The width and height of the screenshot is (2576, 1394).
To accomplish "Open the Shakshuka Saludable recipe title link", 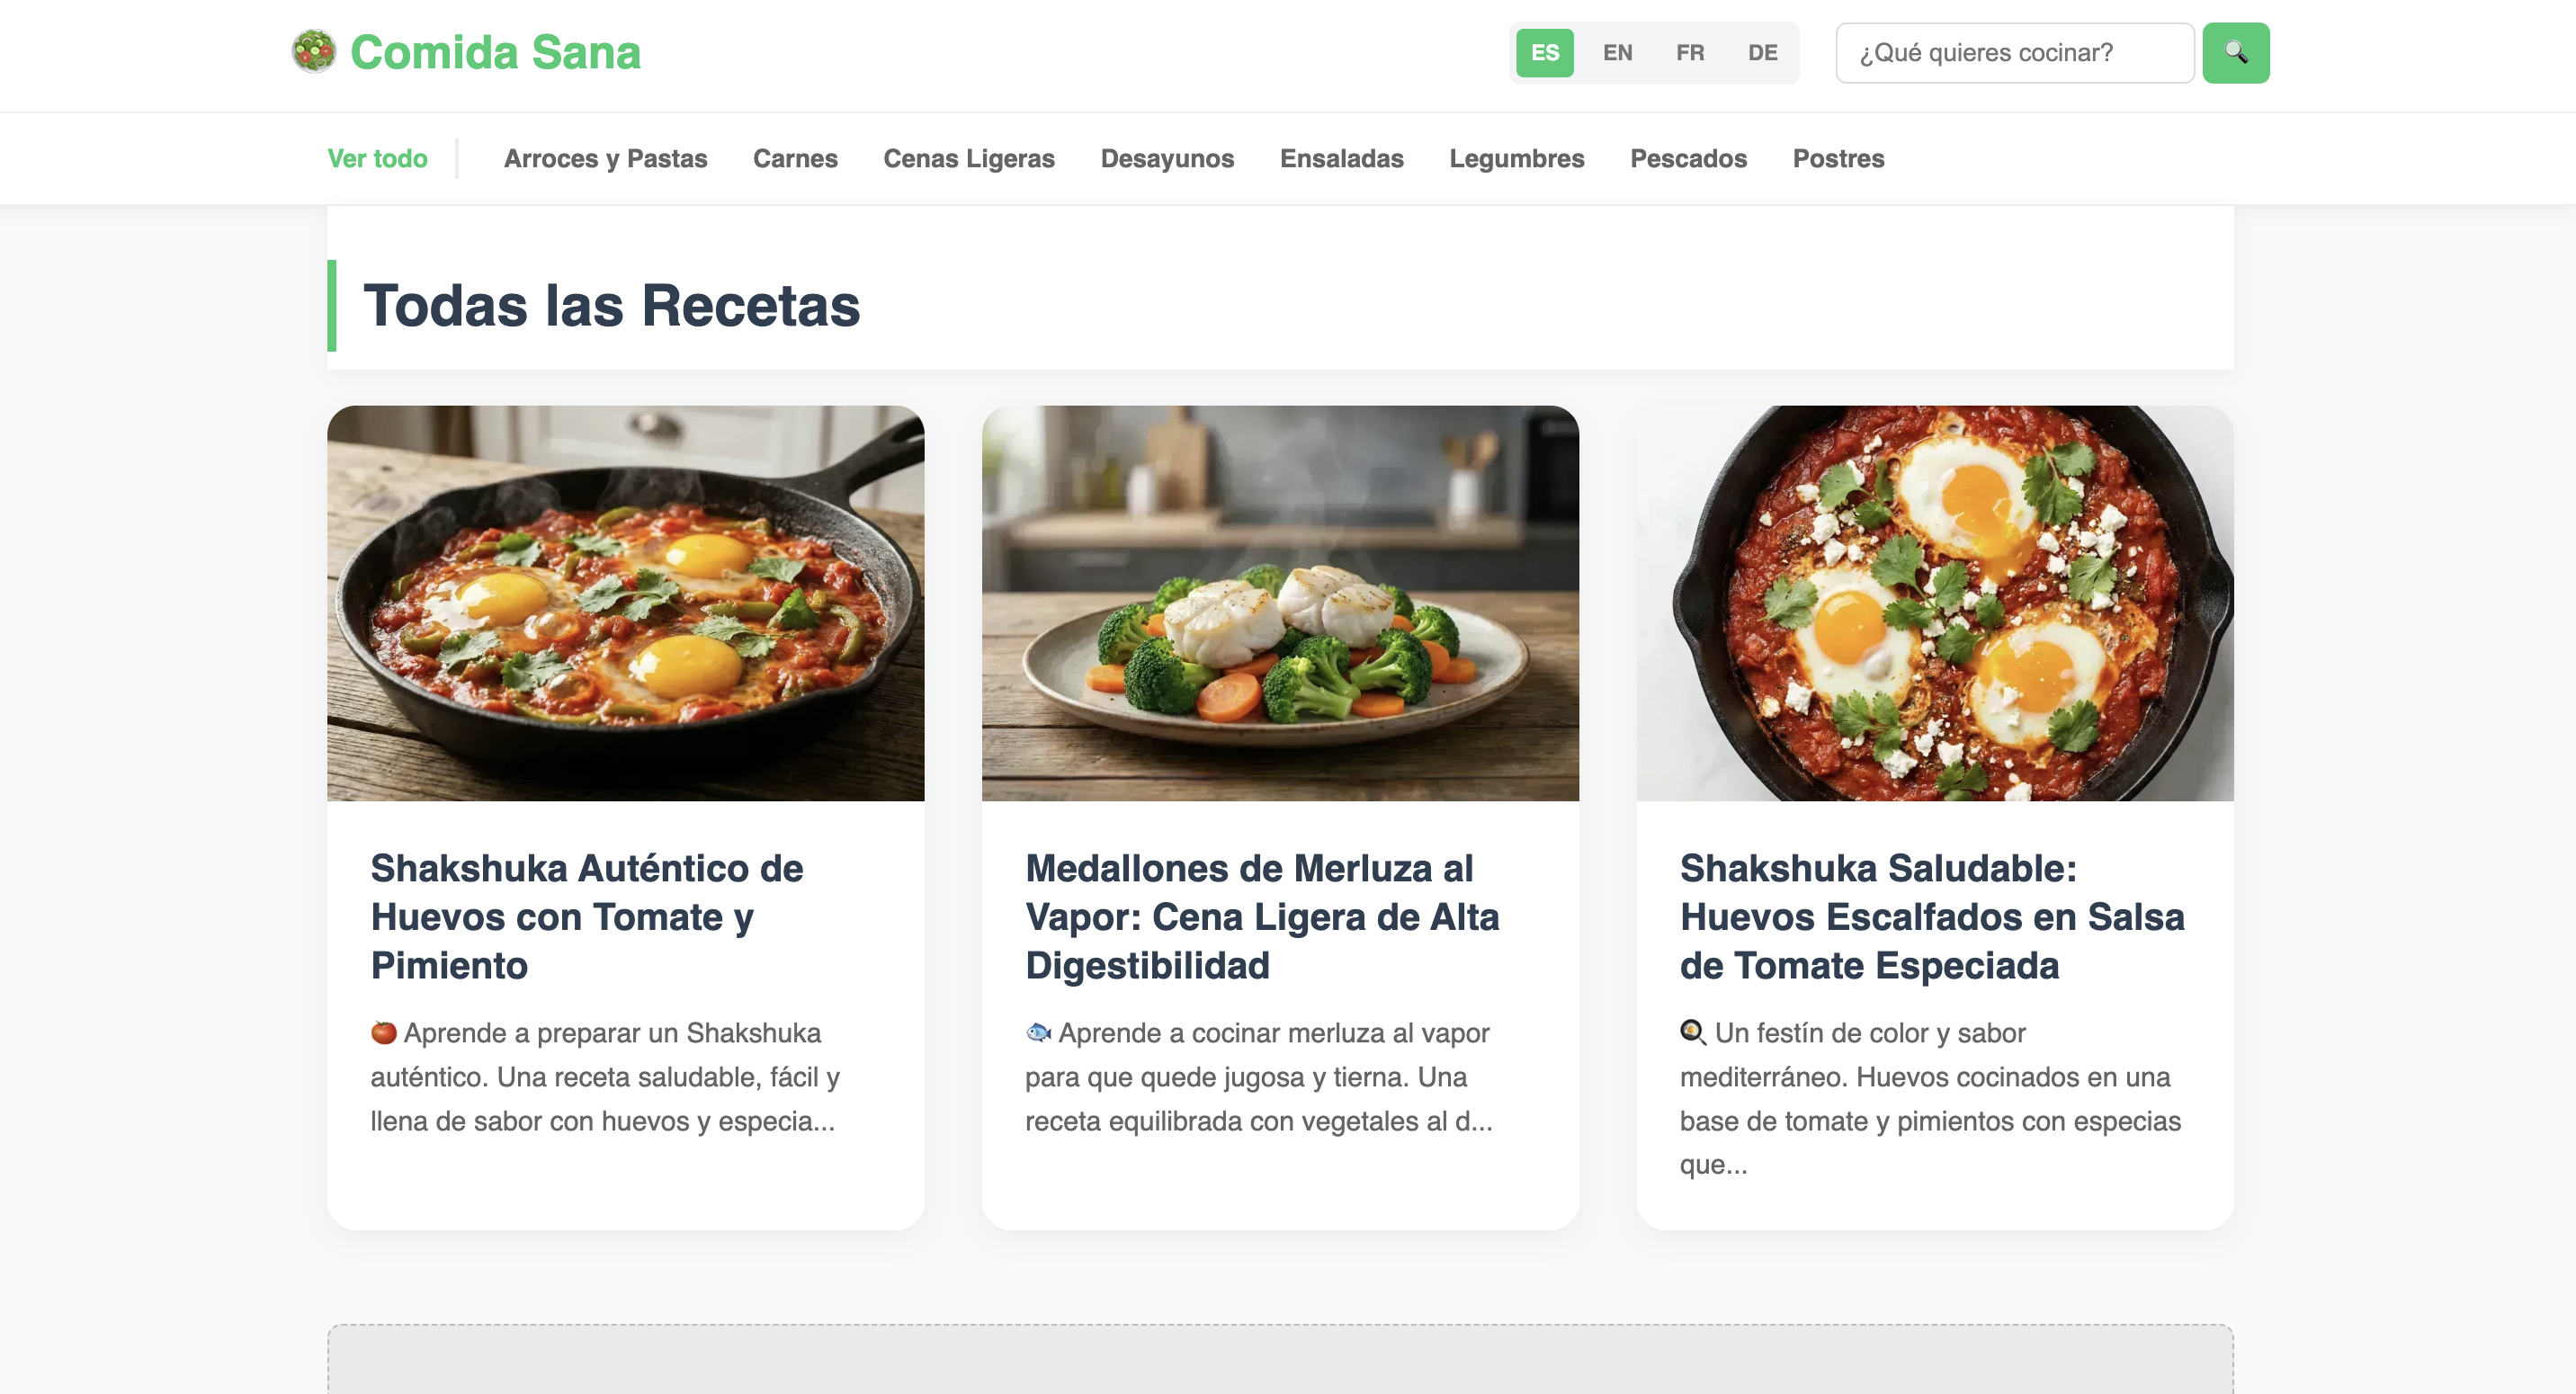I will pos(1931,916).
